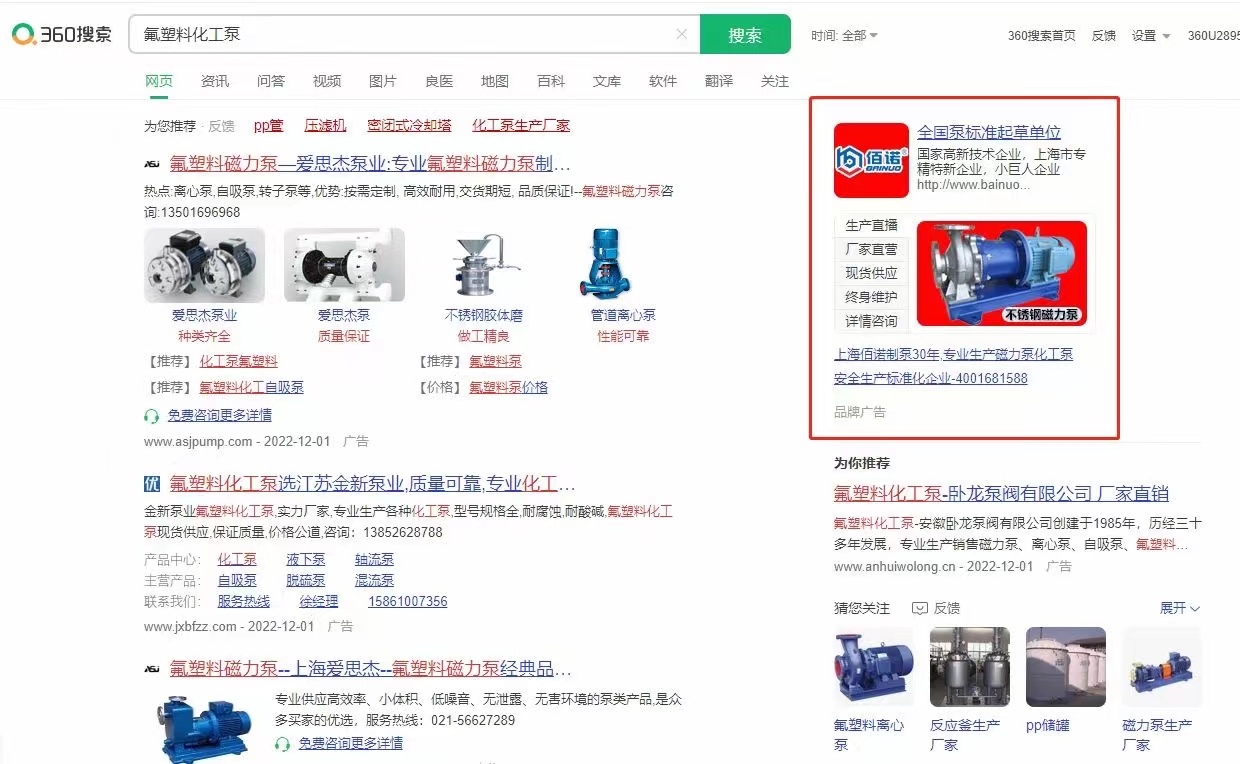The image size is (1240, 764).
Task: Click the 混流泵 product link
Action: tap(374, 580)
